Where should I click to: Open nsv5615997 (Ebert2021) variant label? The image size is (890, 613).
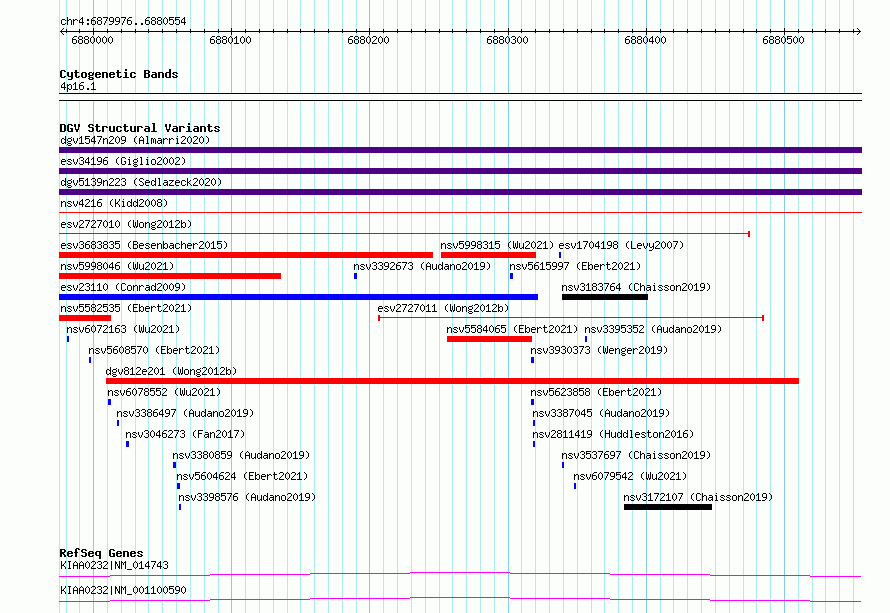[575, 266]
